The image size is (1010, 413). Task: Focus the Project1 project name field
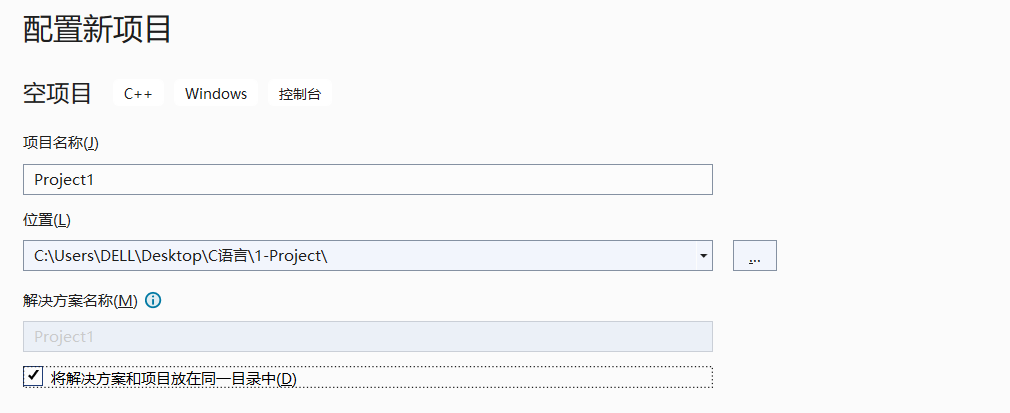click(367, 180)
